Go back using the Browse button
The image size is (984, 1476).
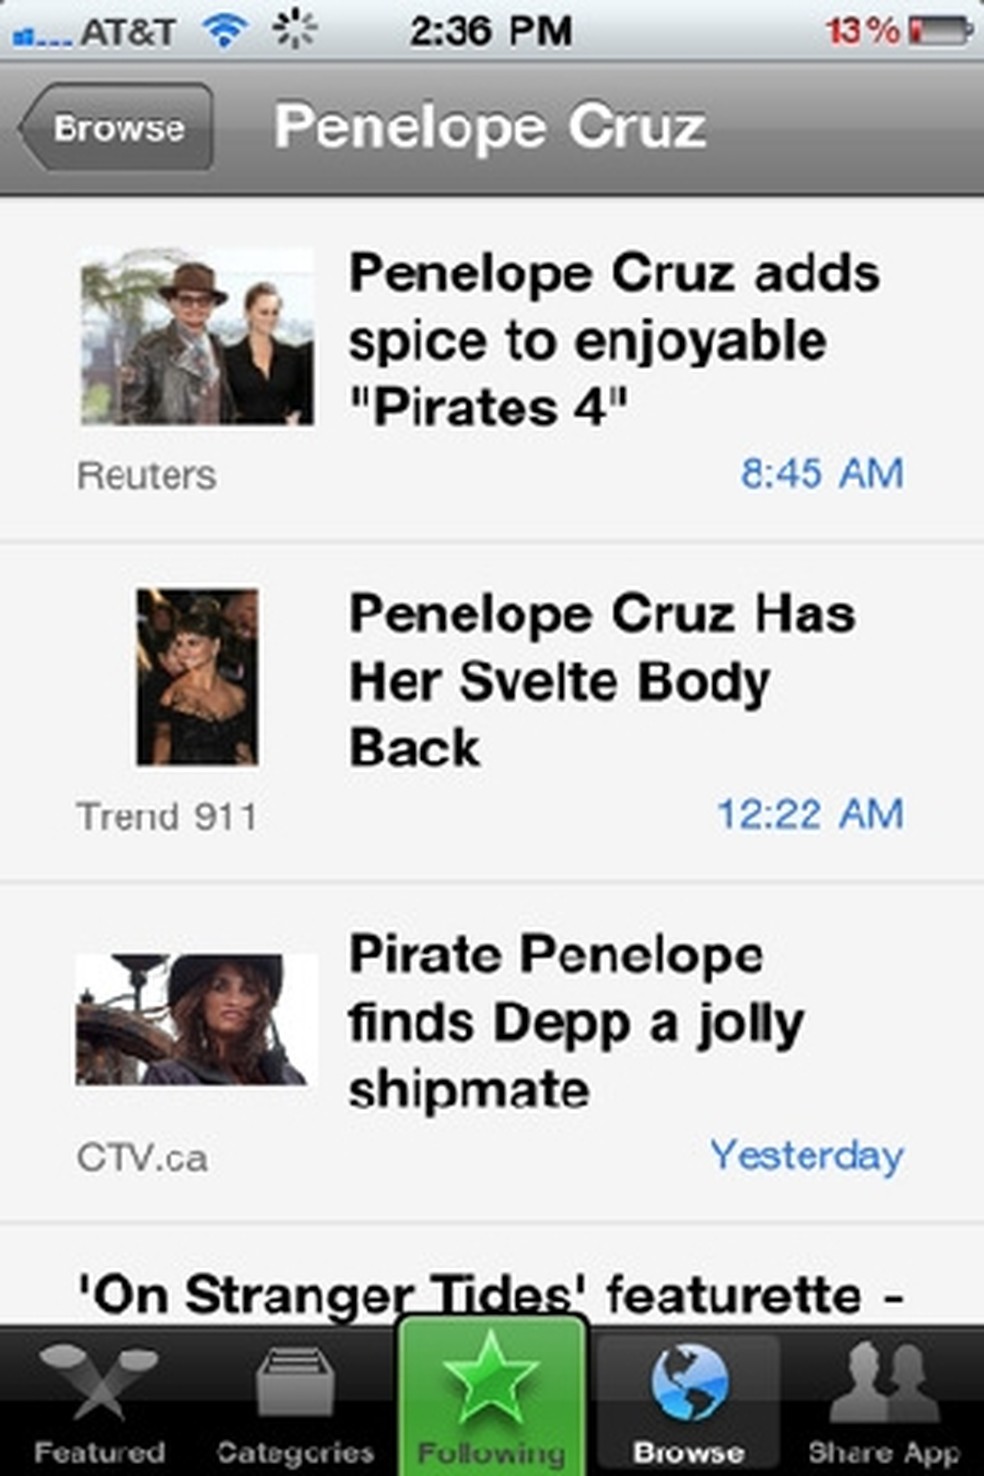click(118, 128)
